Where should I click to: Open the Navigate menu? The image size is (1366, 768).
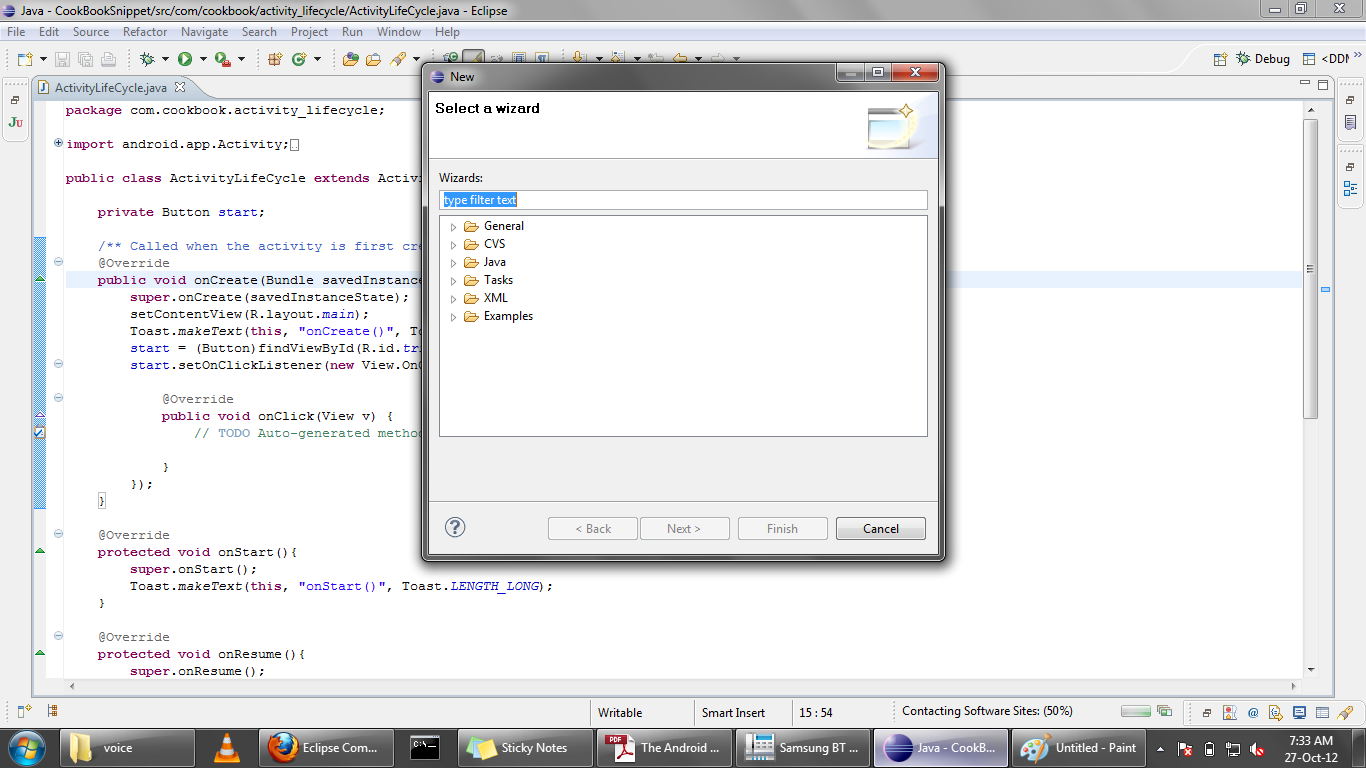(205, 32)
